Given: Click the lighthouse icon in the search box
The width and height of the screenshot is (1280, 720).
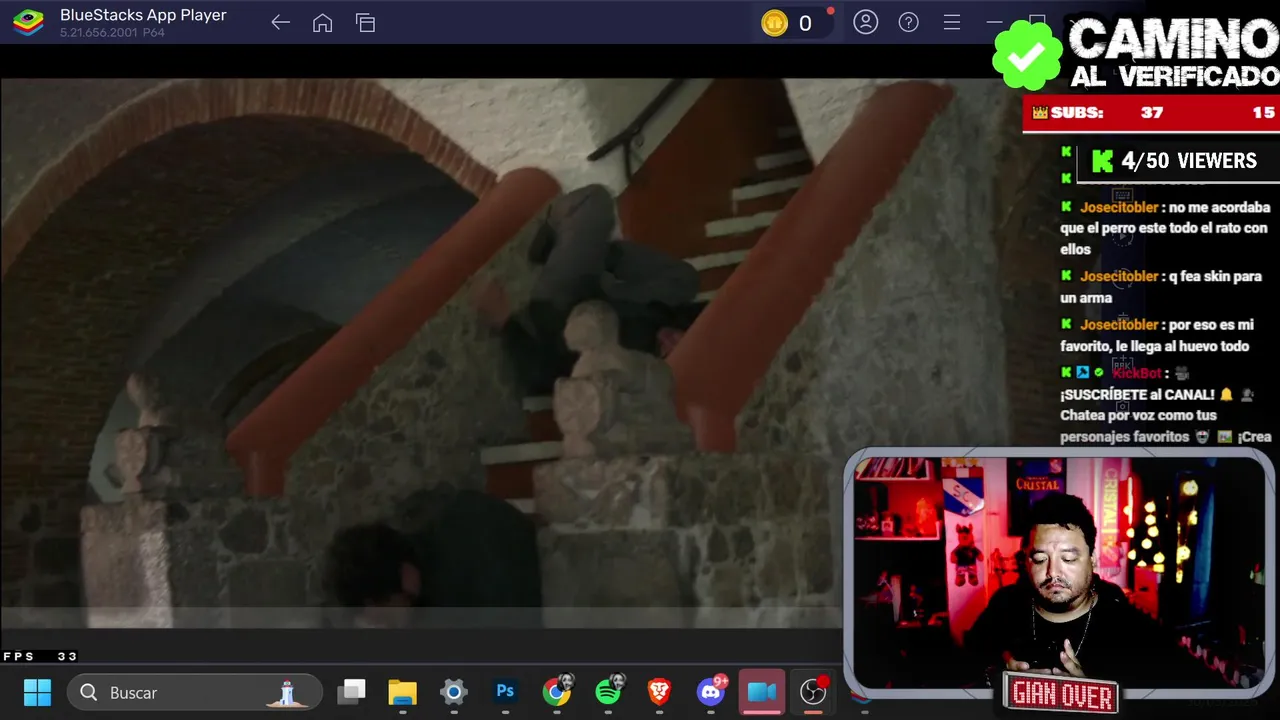Looking at the screenshot, I should pyautogui.click(x=288, y=692).
